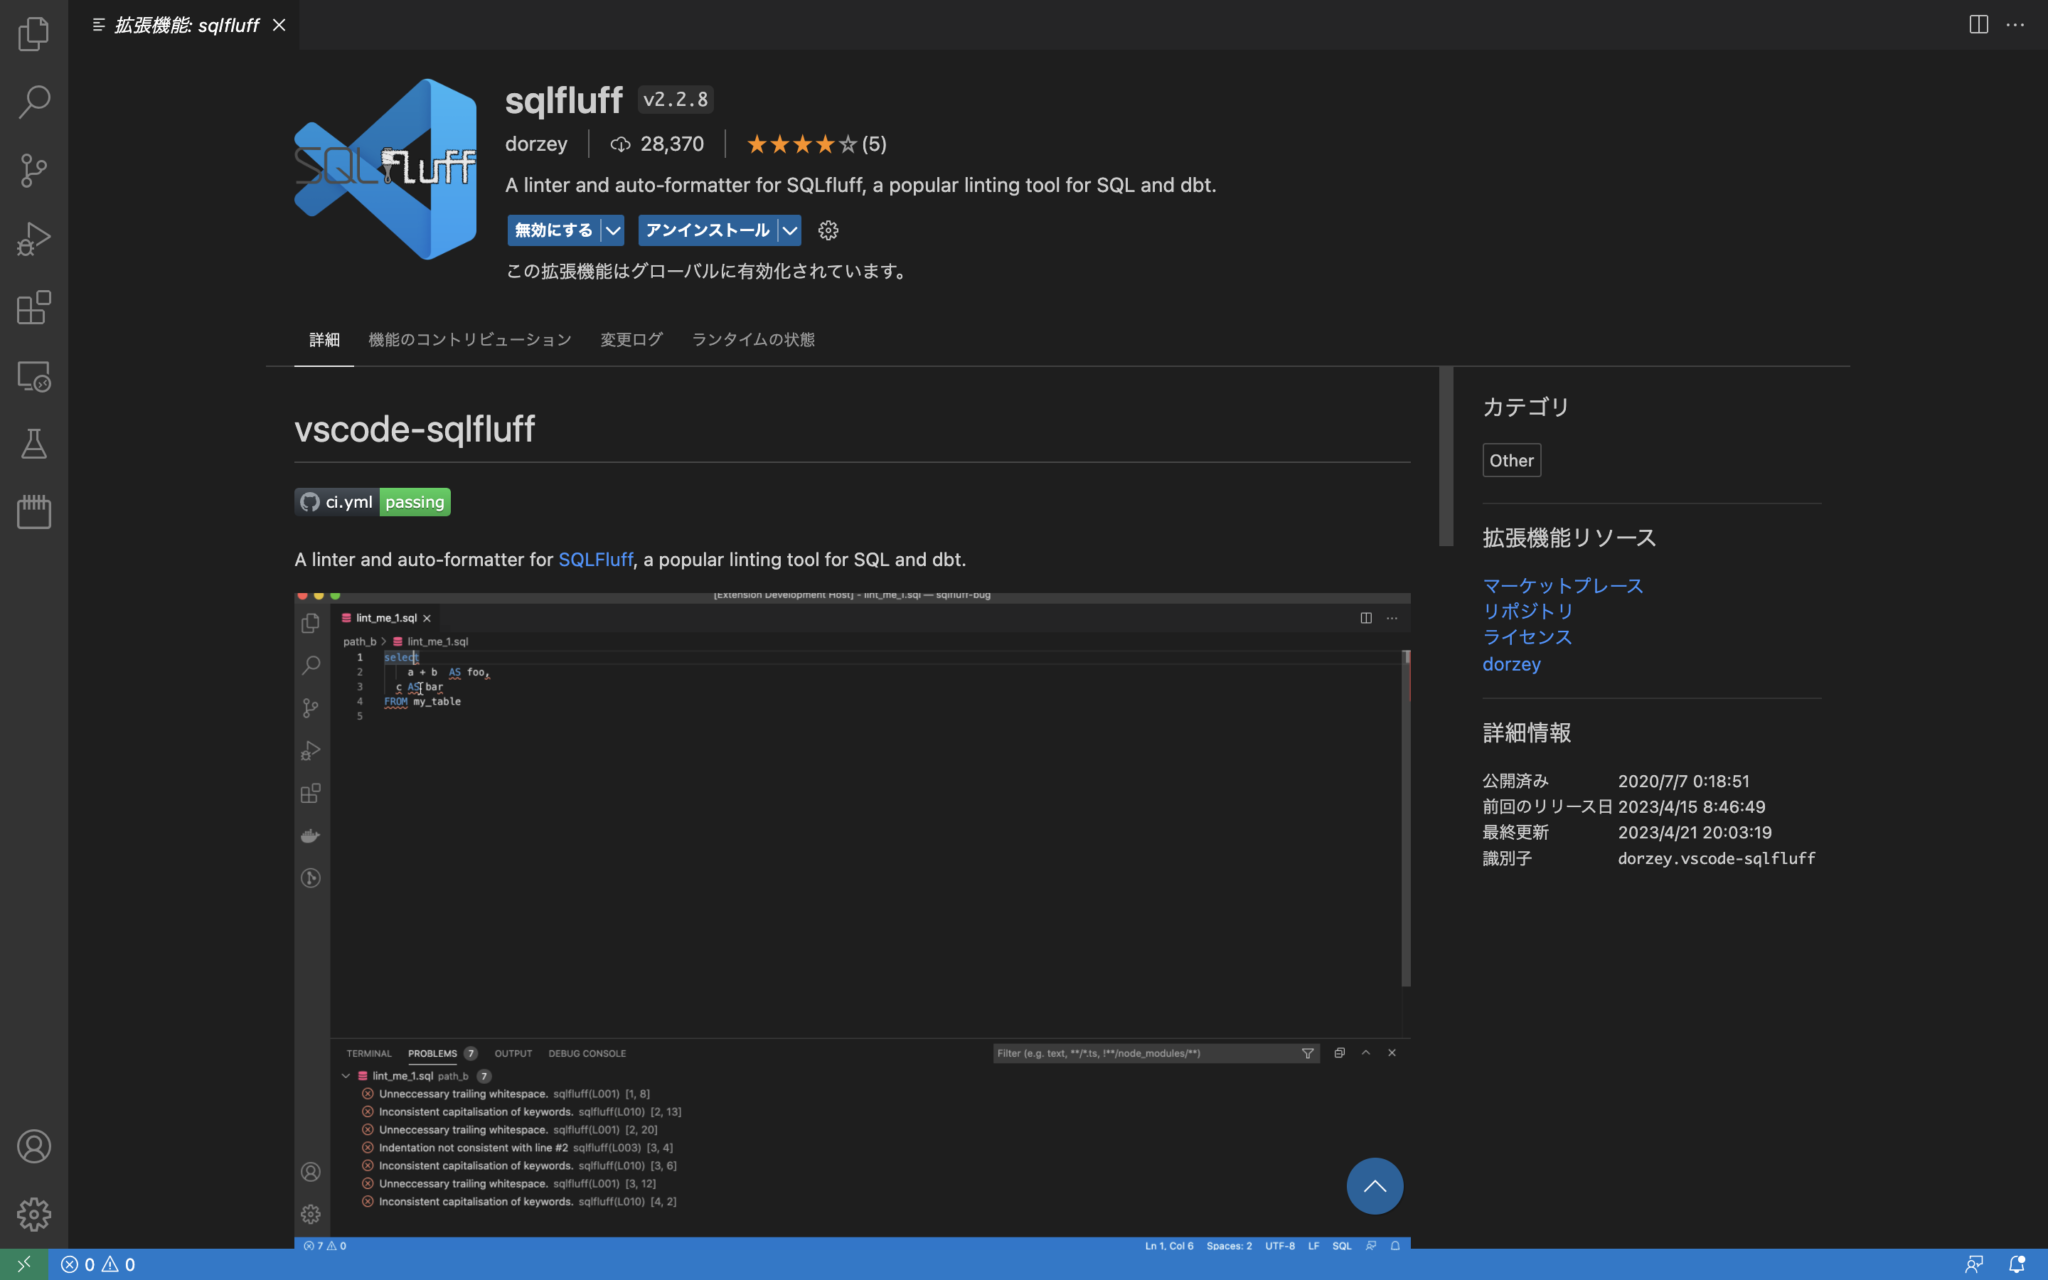Click the アンインストール button
The height and width of the screenshot is (1280, 2048).
click(707, 230)
